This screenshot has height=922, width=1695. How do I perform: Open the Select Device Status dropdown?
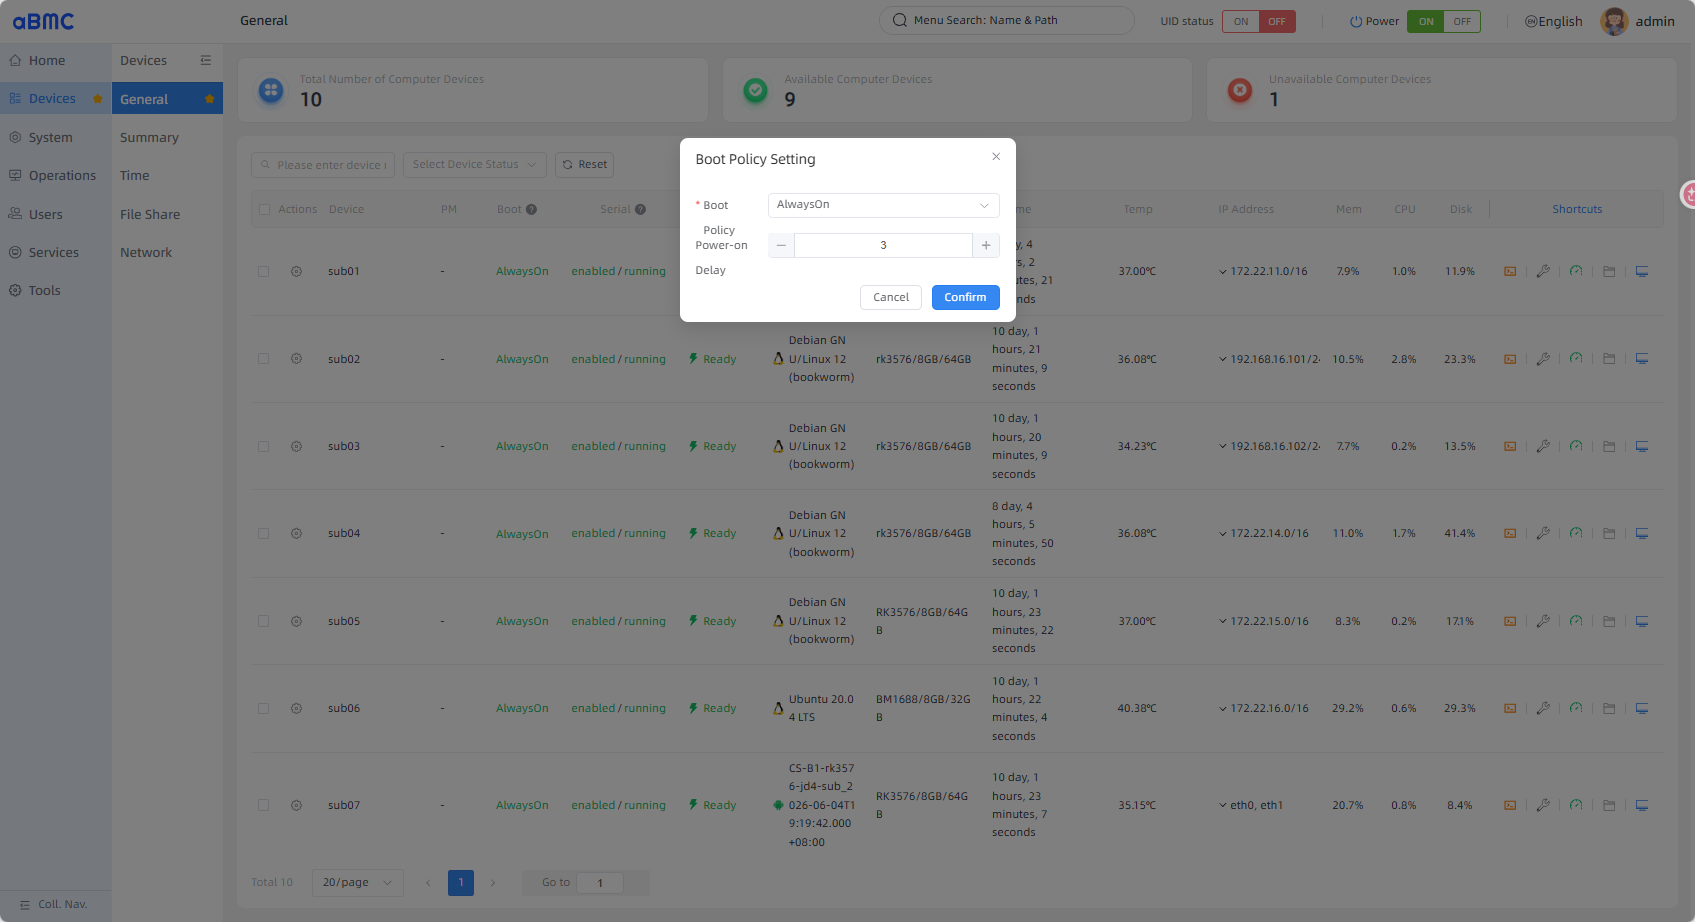click(x=475, y=165)
